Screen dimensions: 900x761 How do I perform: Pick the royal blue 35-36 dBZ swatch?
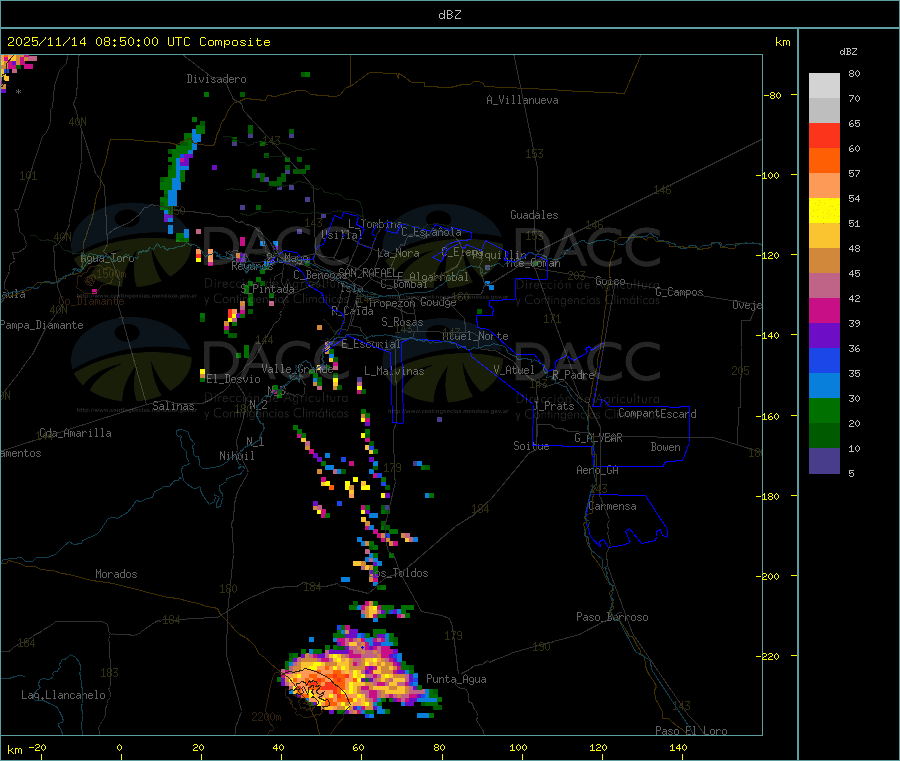point(824,360)
